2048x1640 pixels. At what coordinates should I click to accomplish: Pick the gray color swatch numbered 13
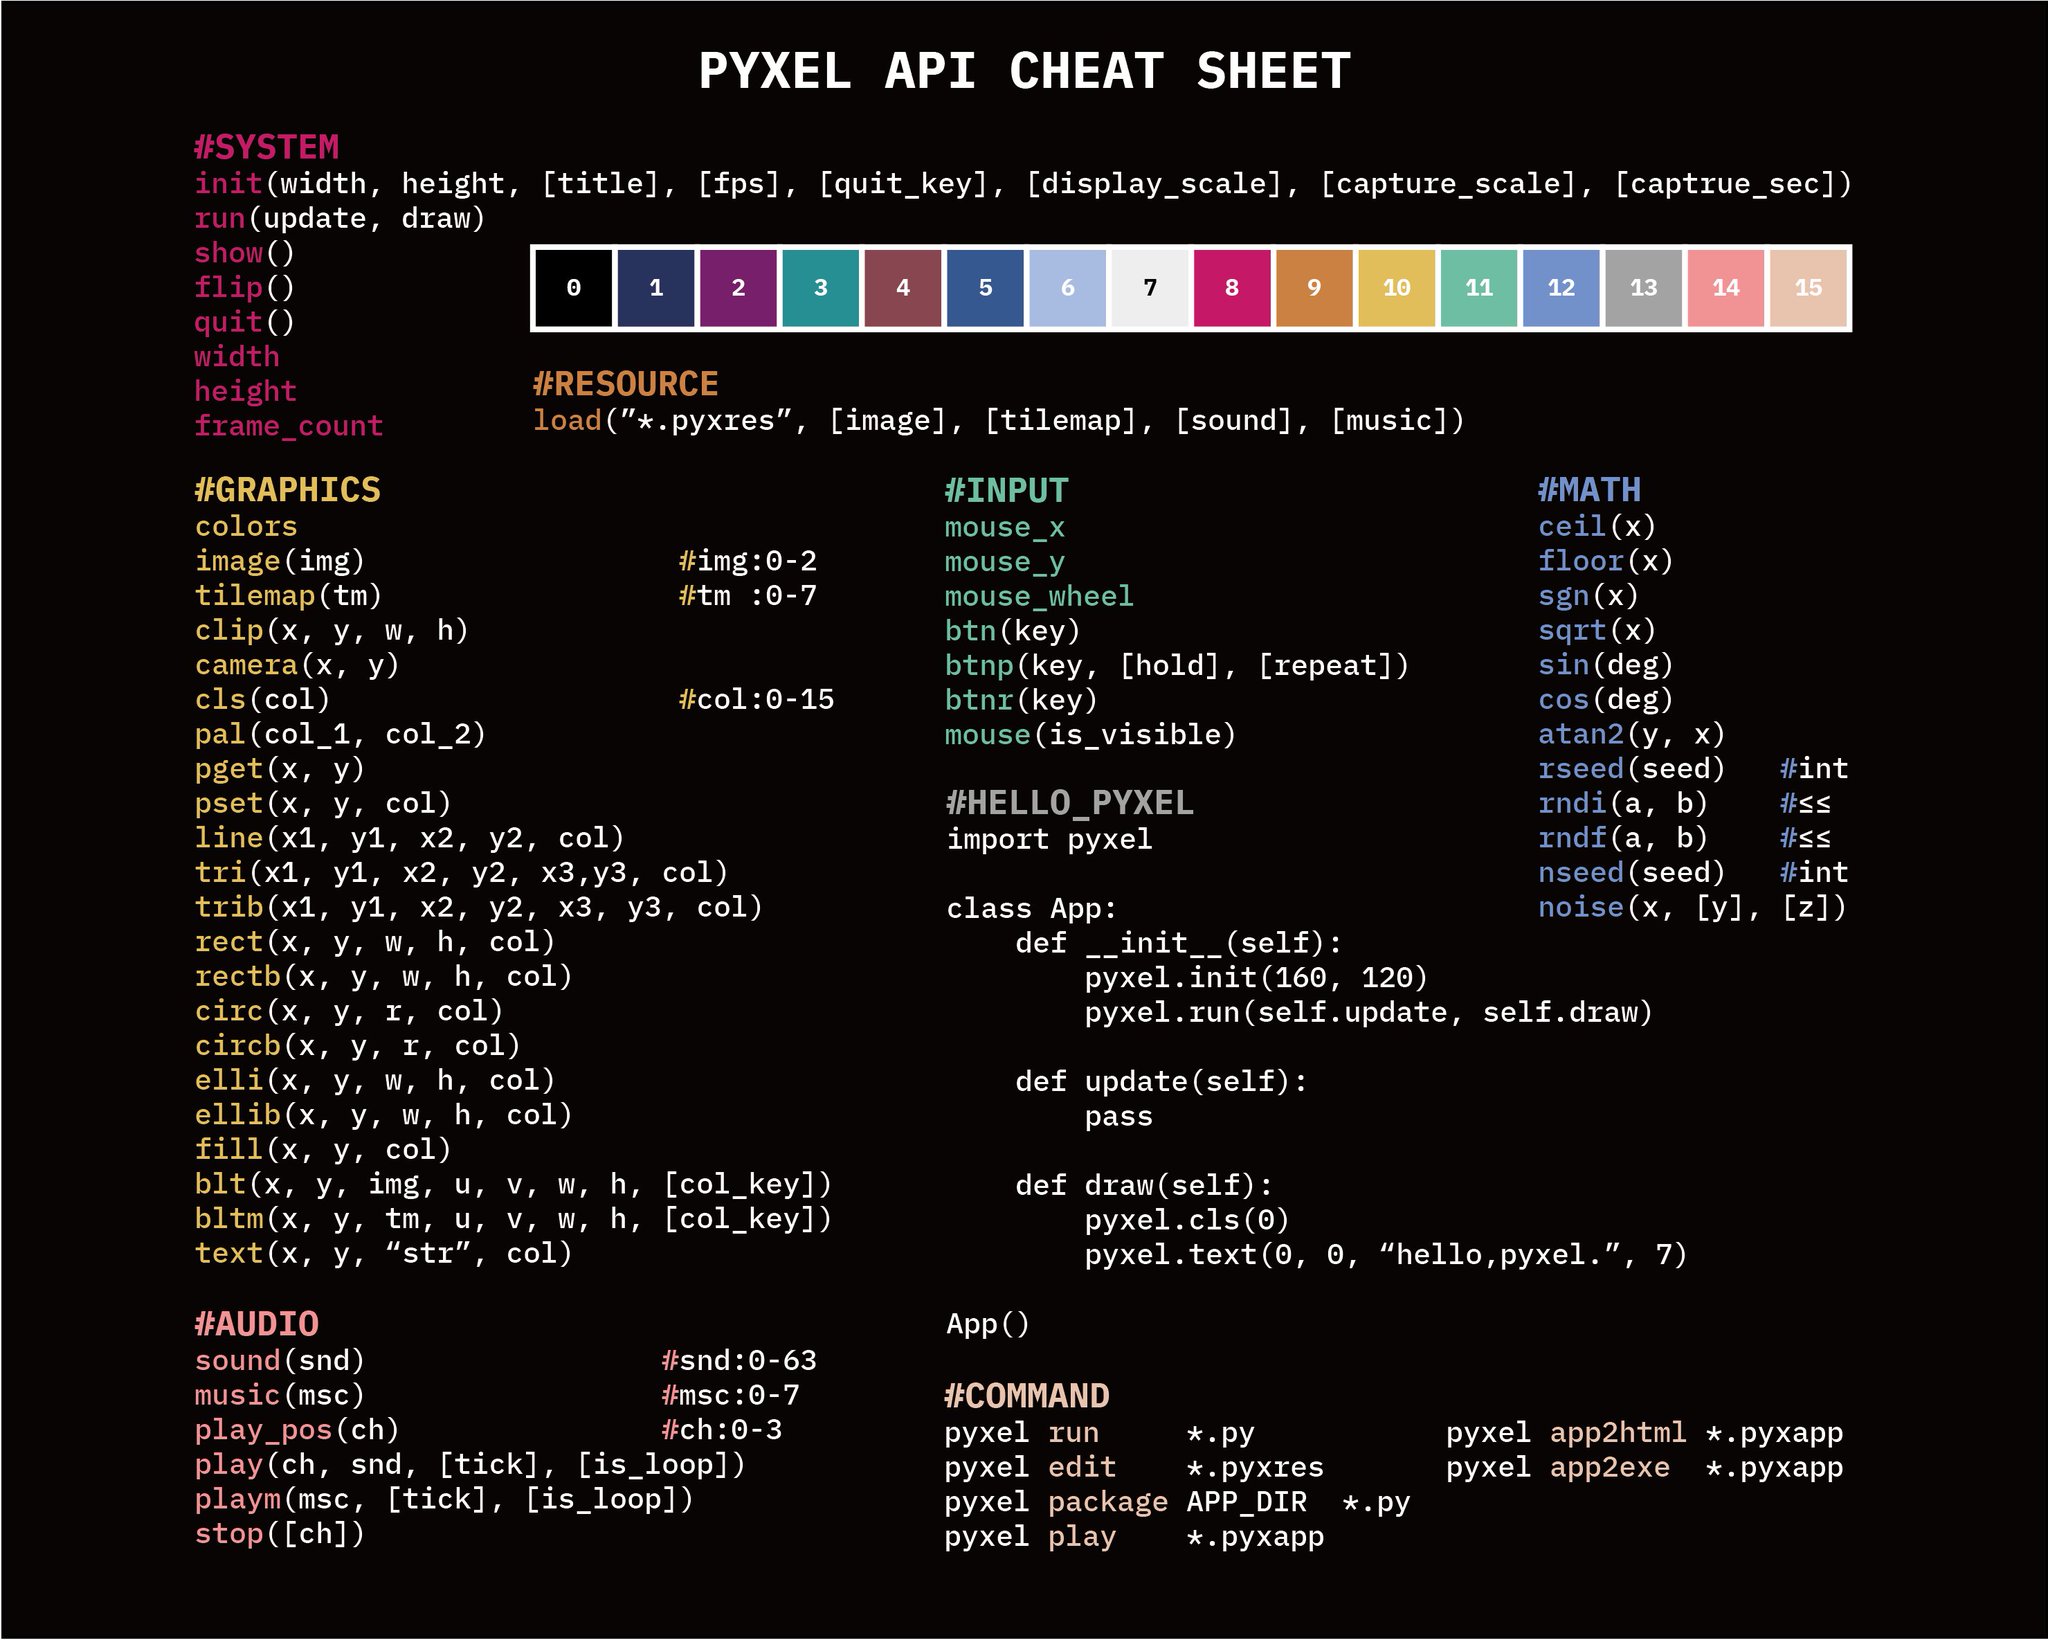1643,288
